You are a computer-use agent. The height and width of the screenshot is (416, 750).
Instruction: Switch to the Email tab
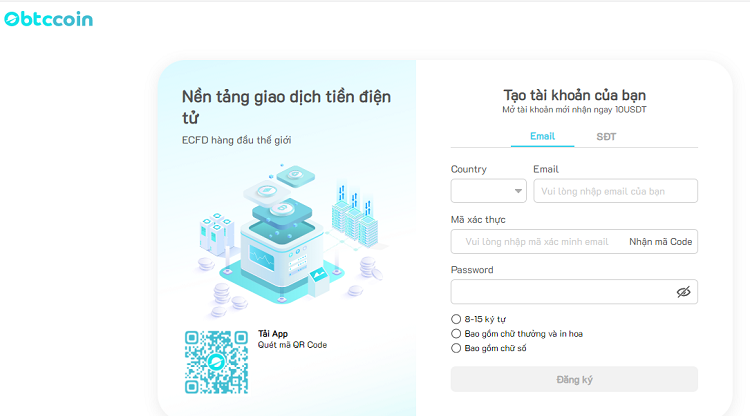coord(542,136)
